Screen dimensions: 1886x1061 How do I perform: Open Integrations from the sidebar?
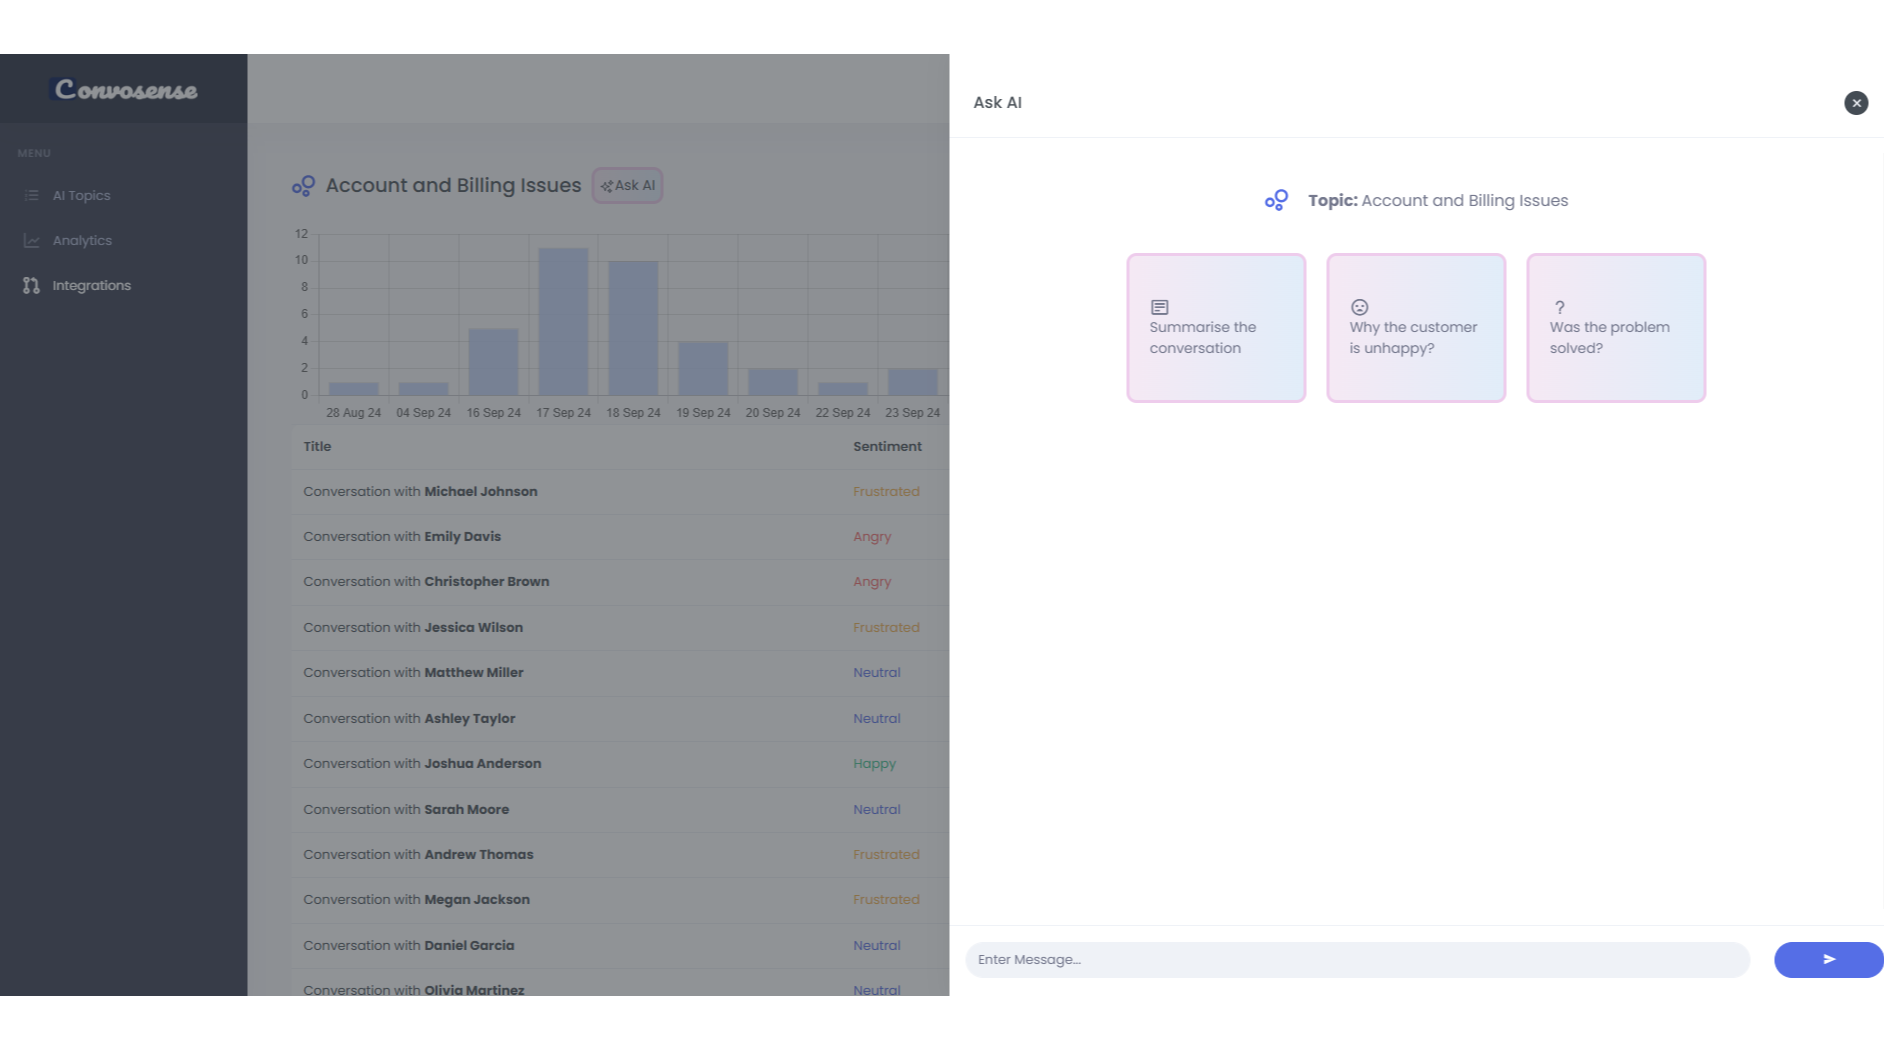pos(91,286)
